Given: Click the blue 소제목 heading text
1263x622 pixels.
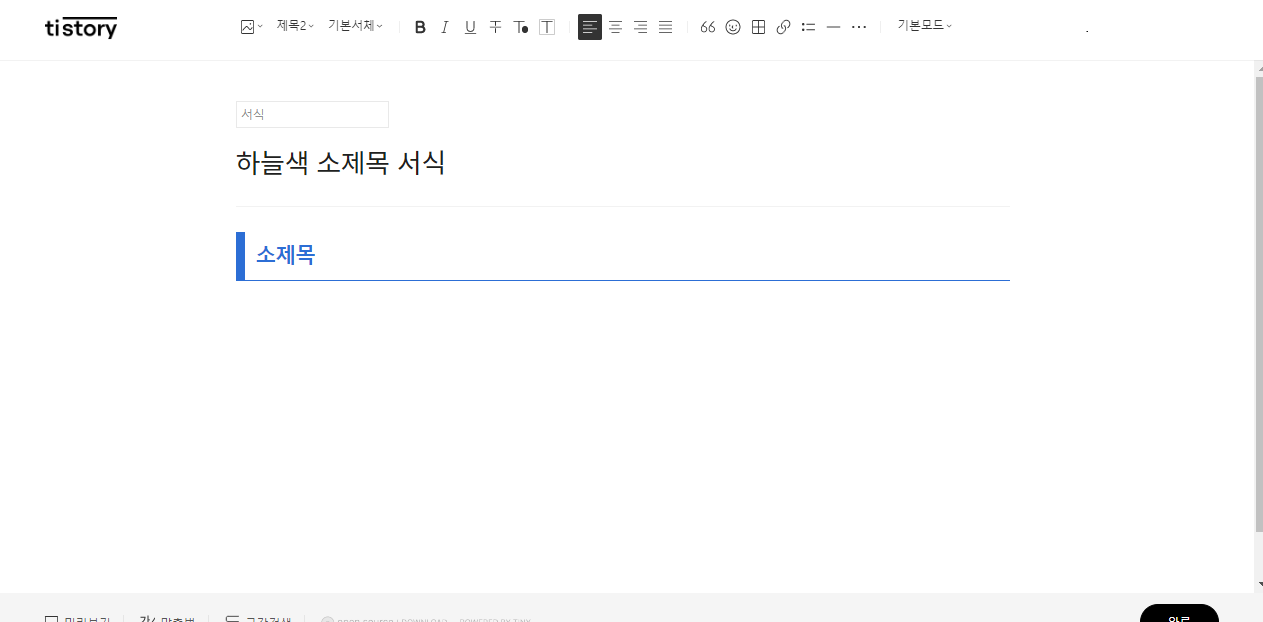Looking at the screenshot, I should [x=285, y=255].
